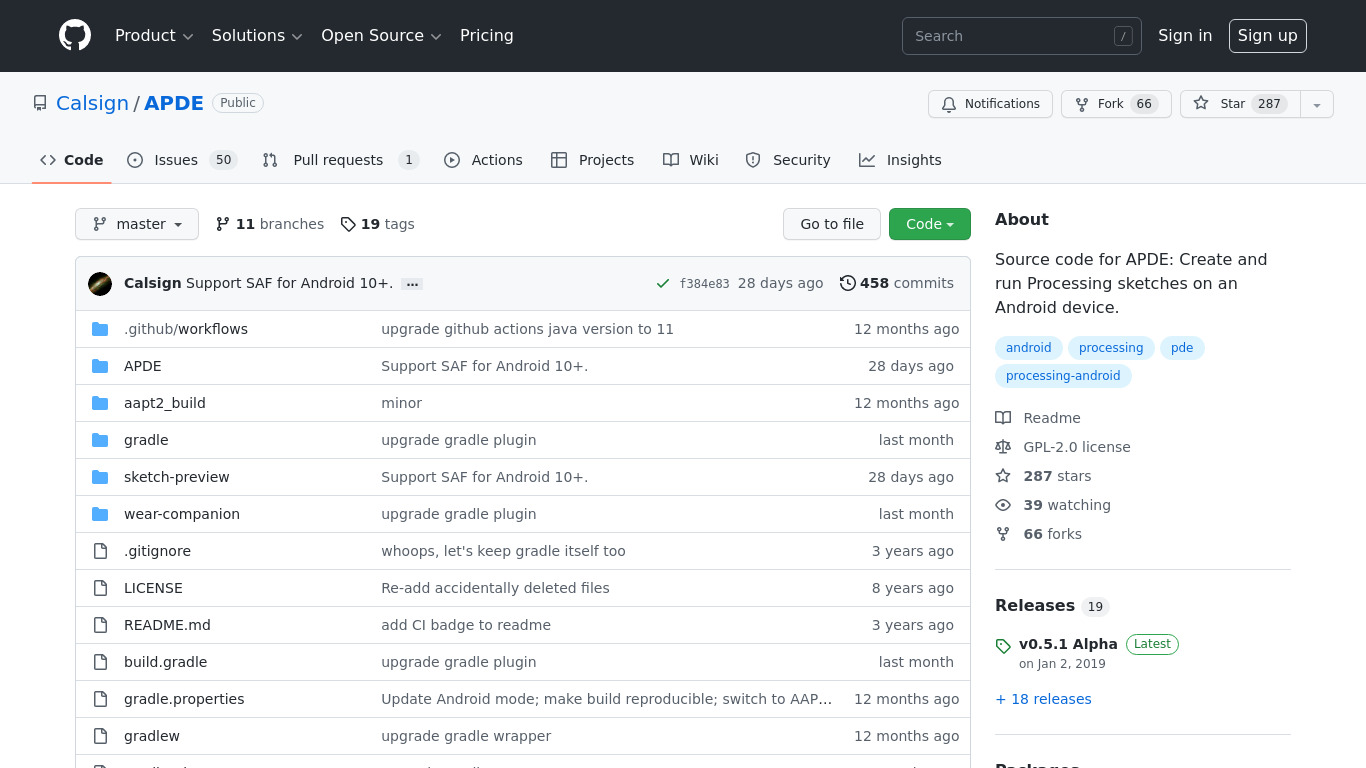Open the gradle folder name link
This screenshot has height=768, width=1366.
pyautogui.click(x=146, y=440)
